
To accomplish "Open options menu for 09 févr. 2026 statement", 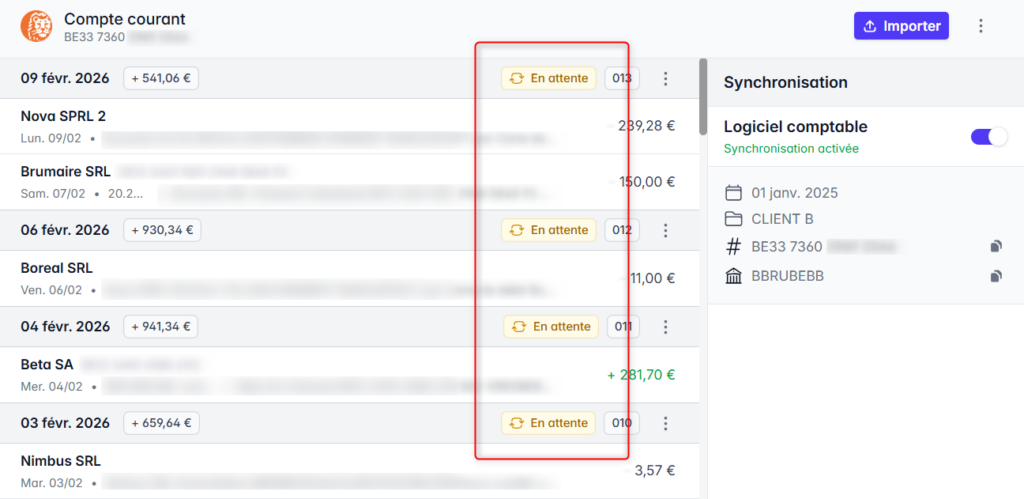I will coord(666,78).
